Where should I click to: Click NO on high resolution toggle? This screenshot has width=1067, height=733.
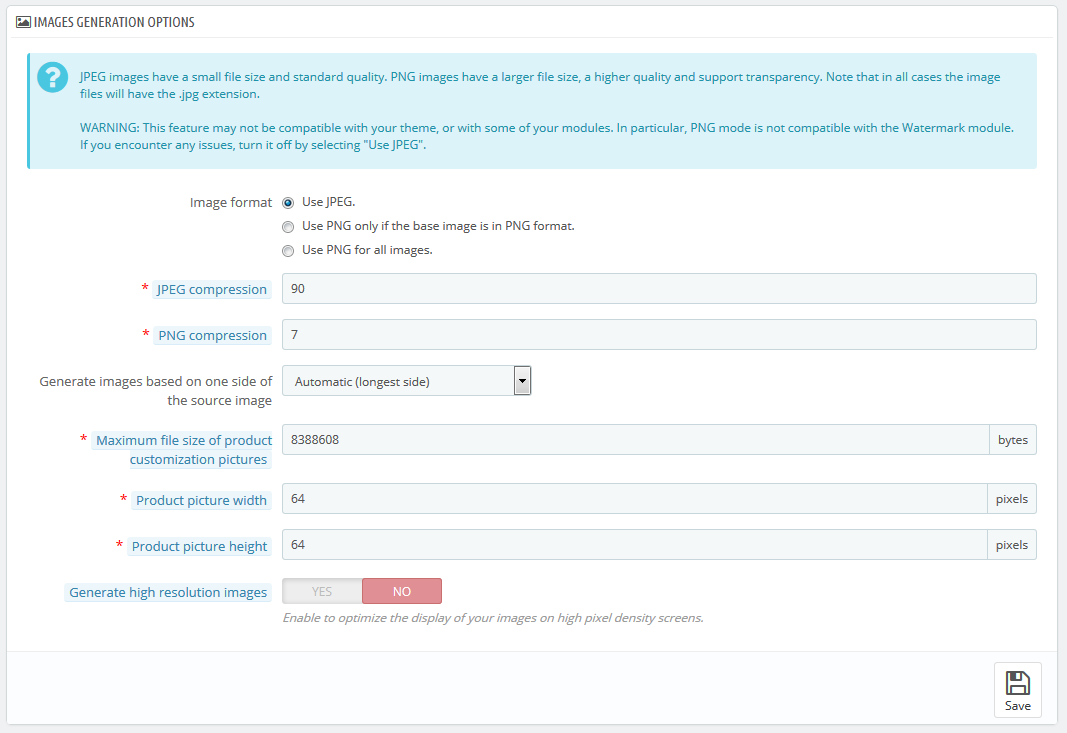(401, 591)
